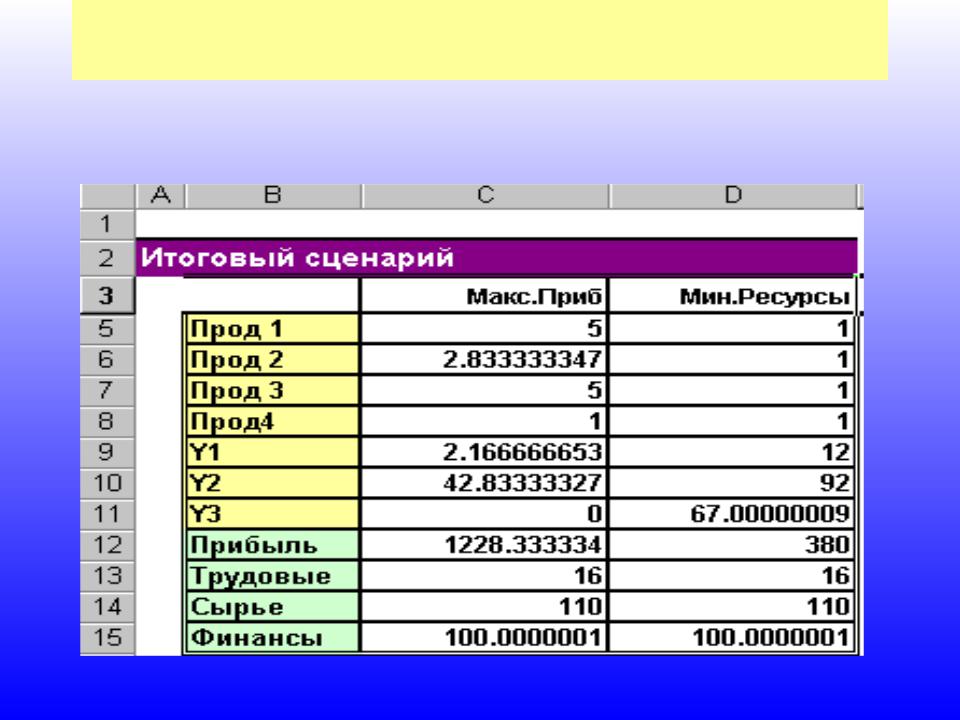960x720 pixels.
Task: Click Мин.Ресурсы value 1 for Прод 1
Action: (x=732, y=329)
